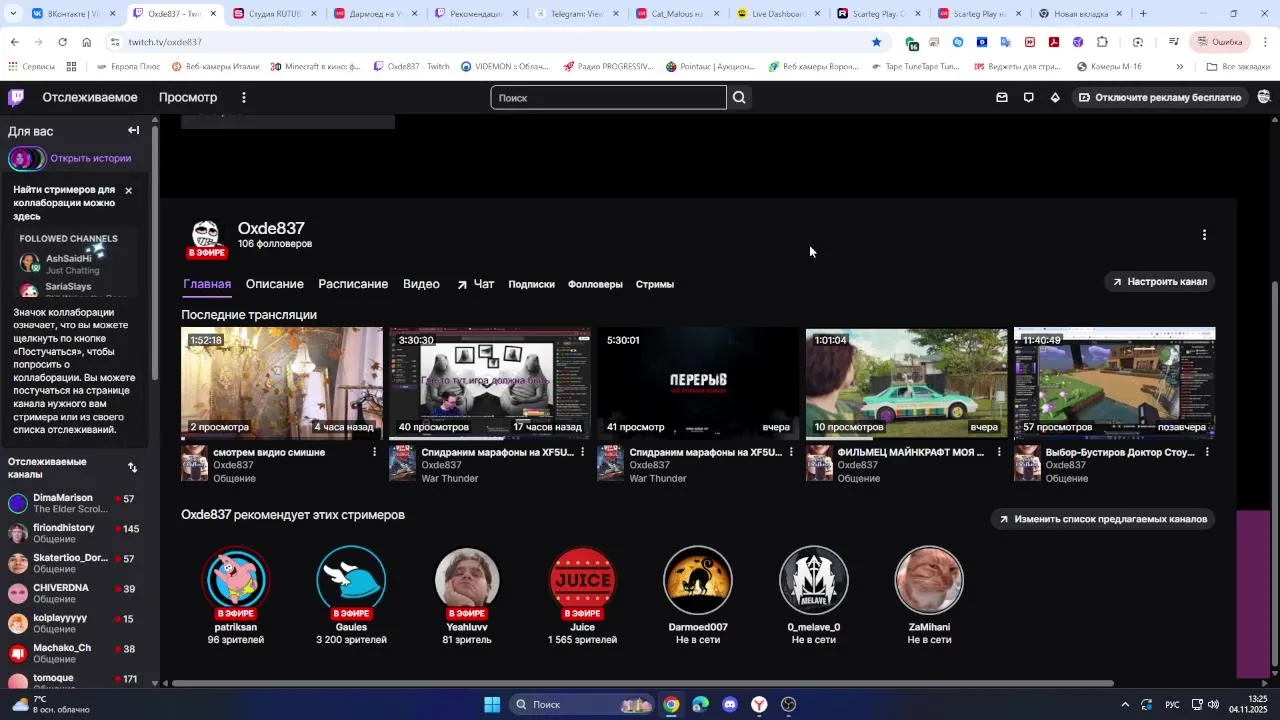Click the search magnifier button
The height and width of the screenshot is (720, 1280).
click(x=739, y=97)
